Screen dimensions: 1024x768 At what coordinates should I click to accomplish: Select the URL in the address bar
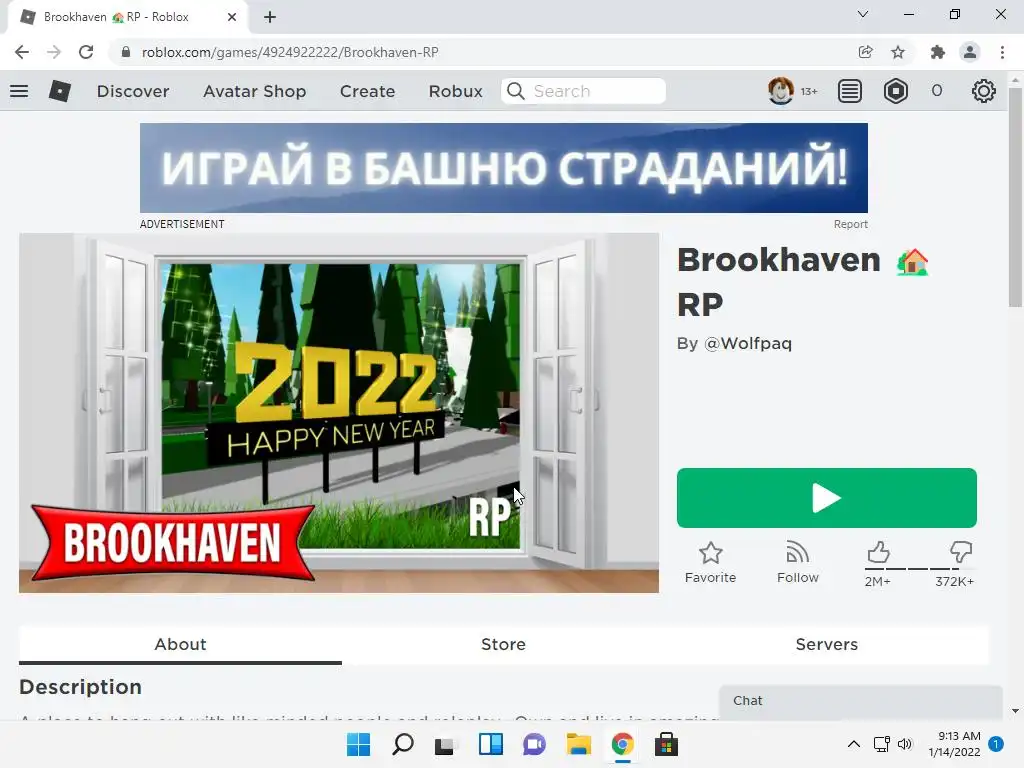tap(290, 52)
